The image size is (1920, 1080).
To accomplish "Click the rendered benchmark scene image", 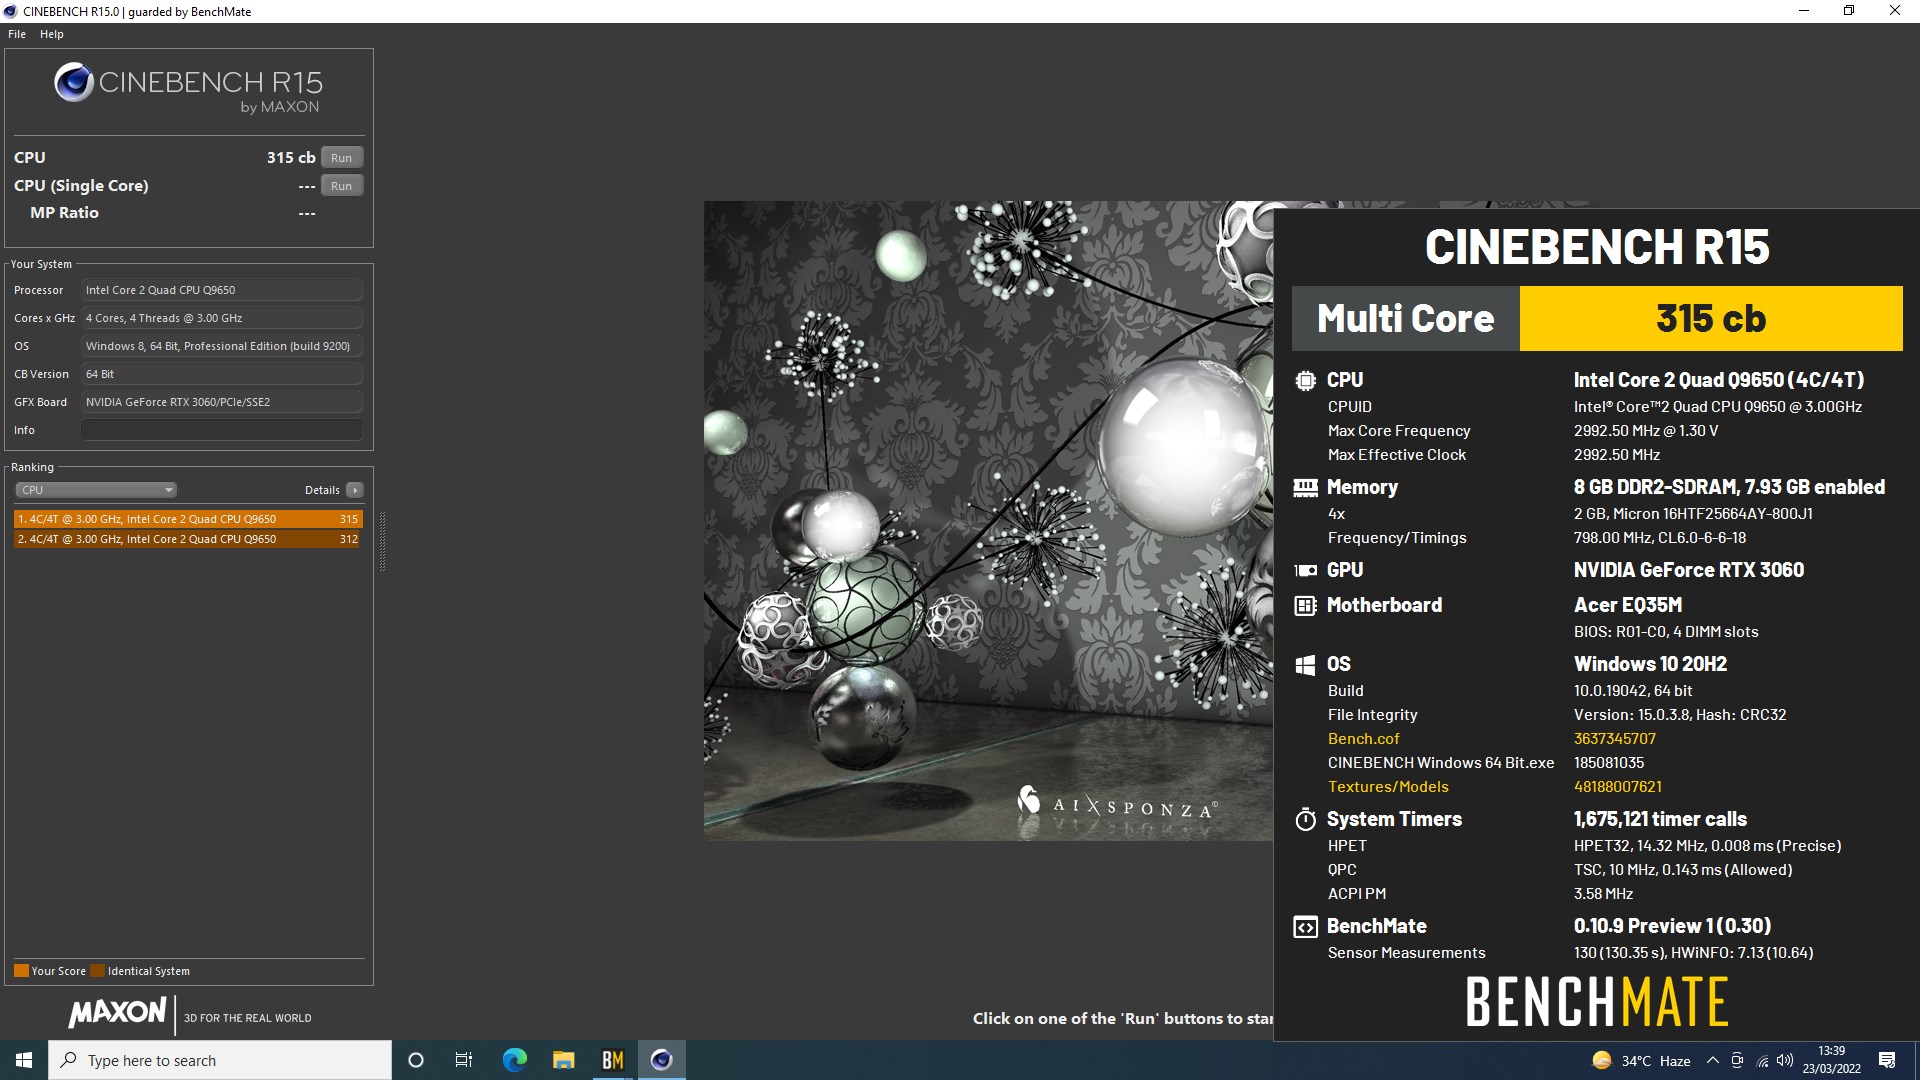I will (988, 520).
